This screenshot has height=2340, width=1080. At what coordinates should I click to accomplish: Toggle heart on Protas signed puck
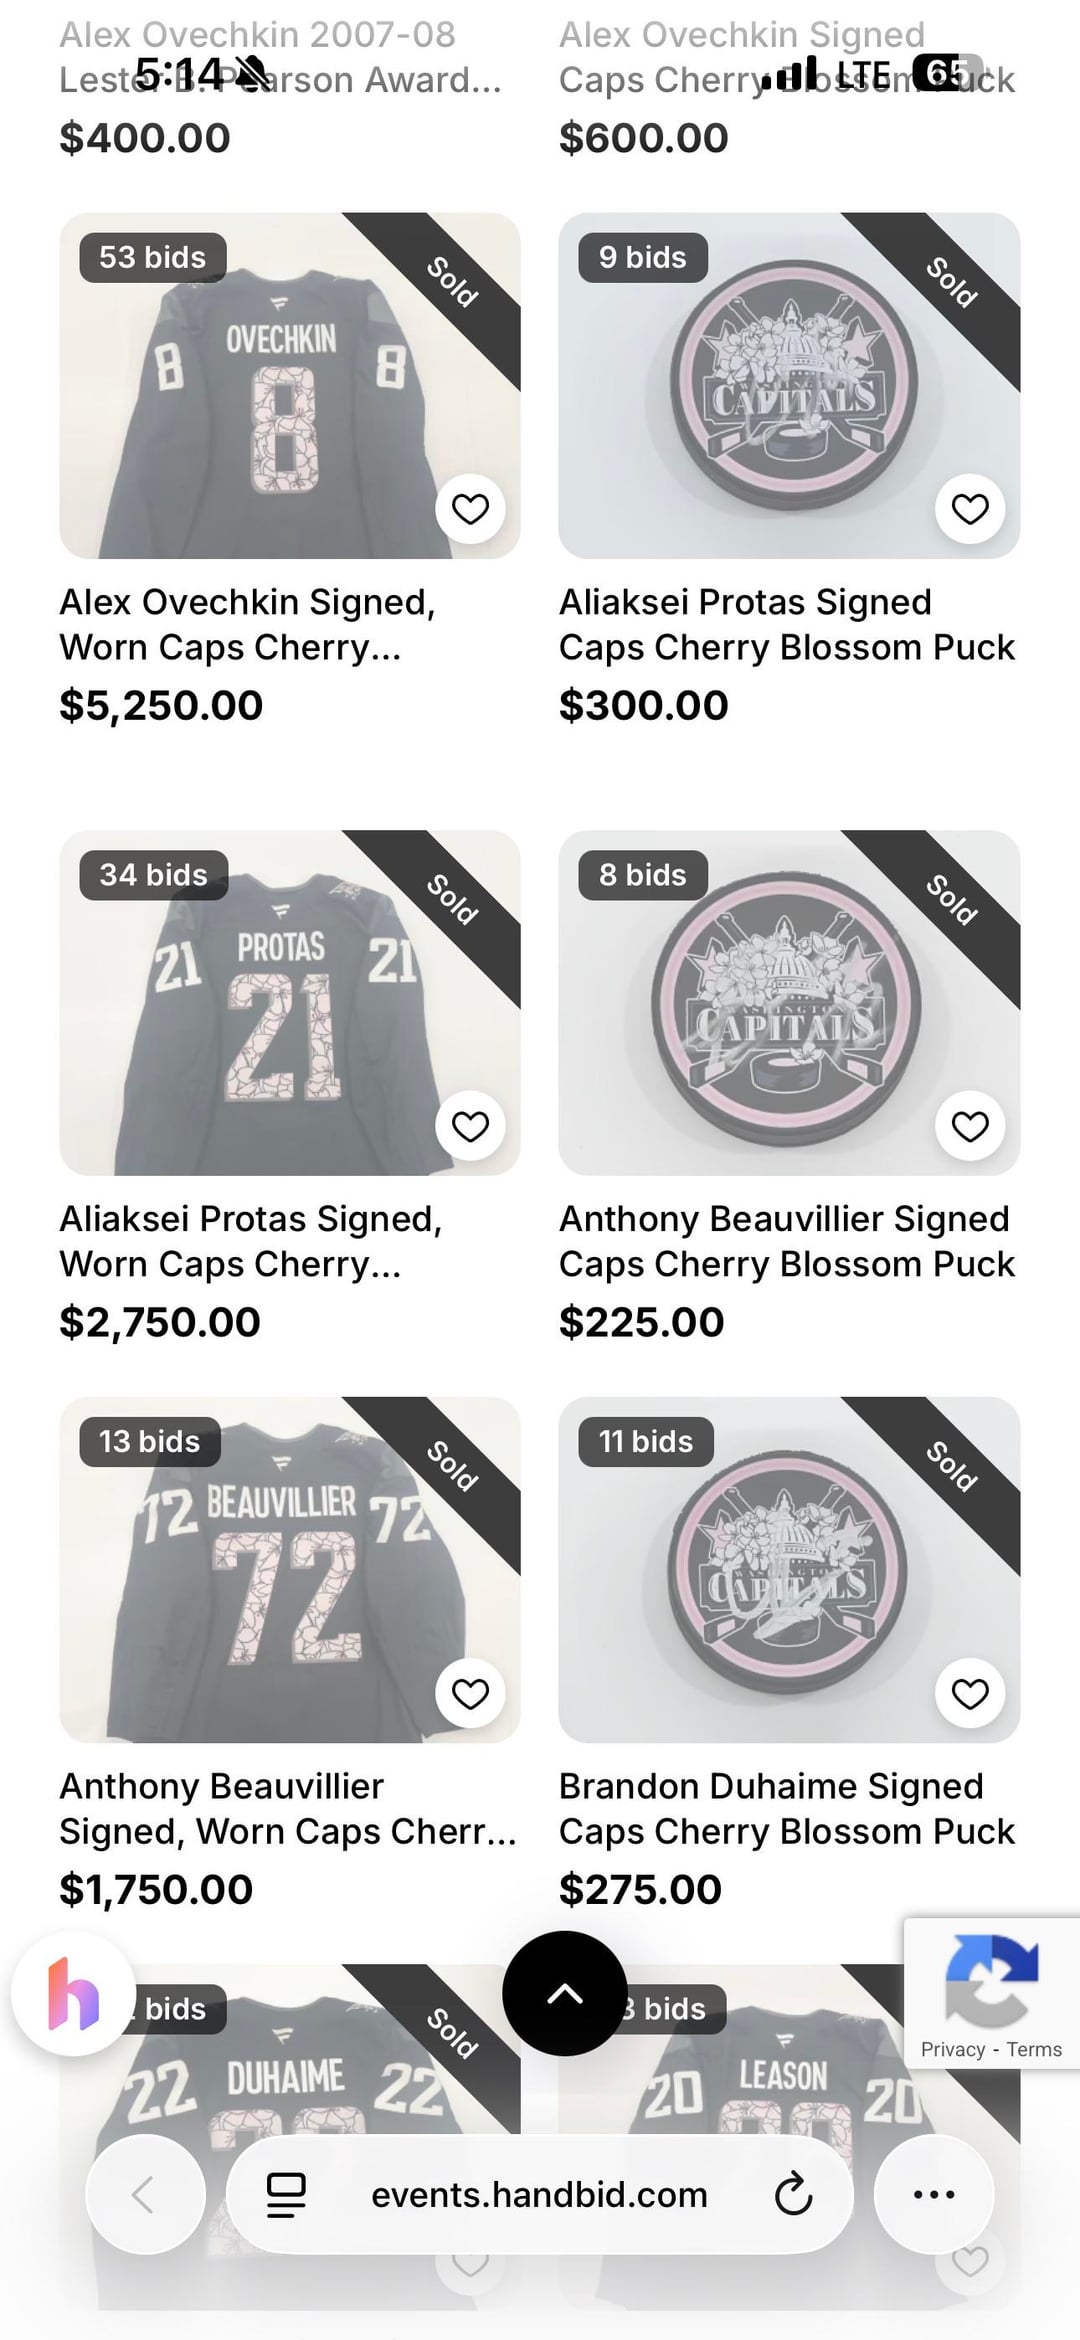969,509
